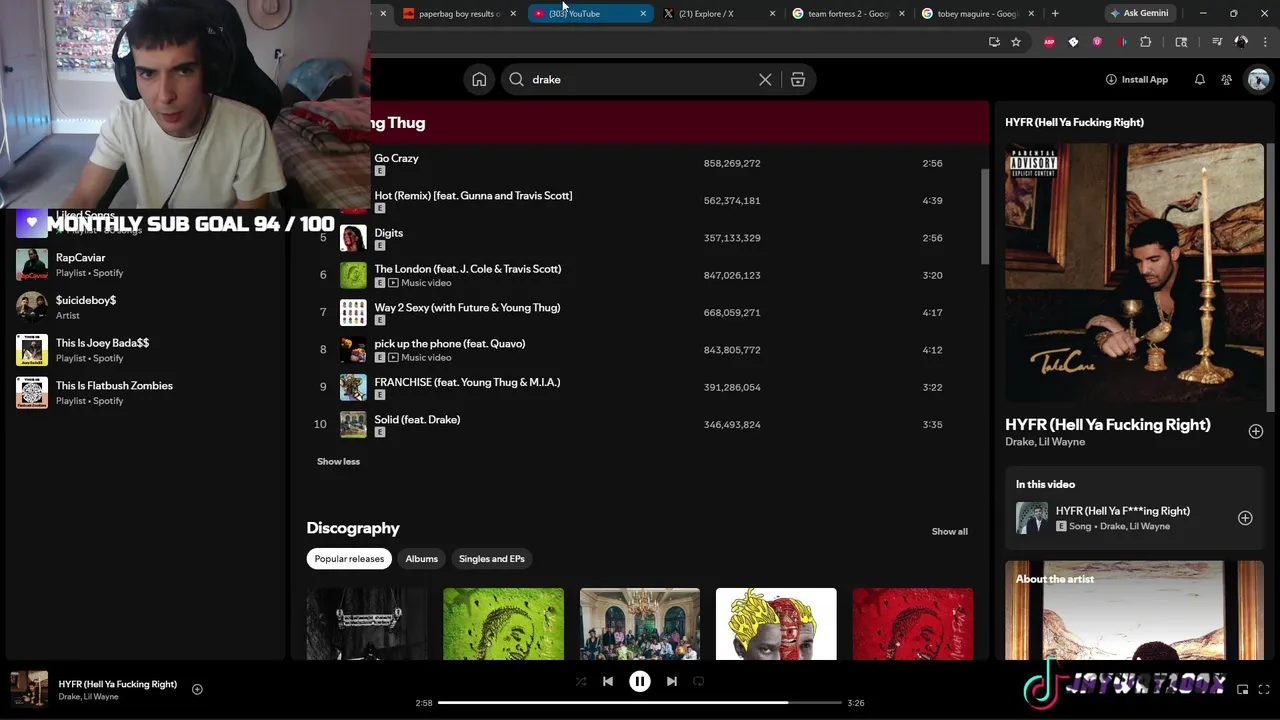Open the Chrome side panel search icon
1280x720 pixels.
(x=1181, y=42)
